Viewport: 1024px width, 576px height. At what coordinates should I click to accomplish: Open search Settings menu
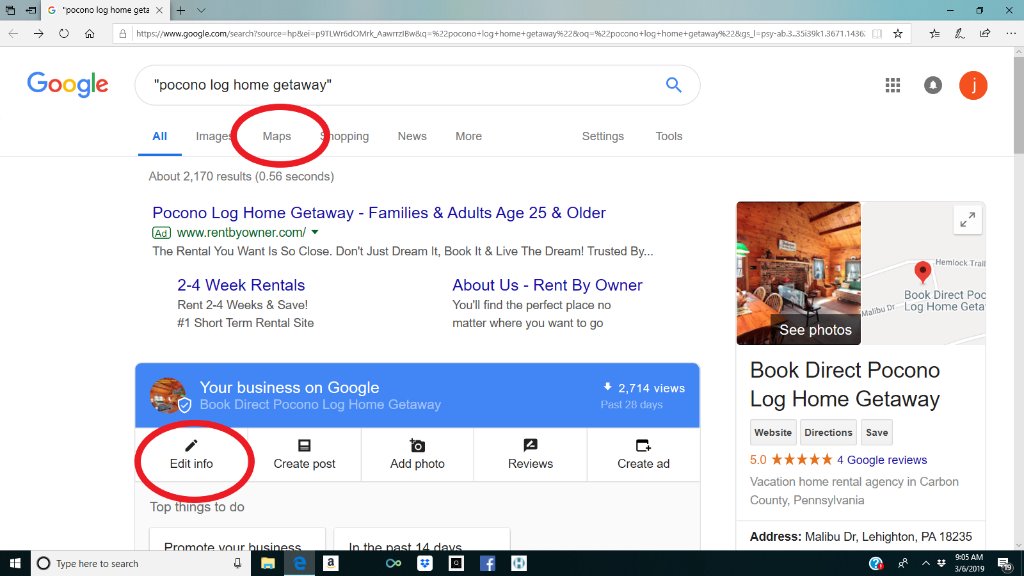(x=603, y=136)
